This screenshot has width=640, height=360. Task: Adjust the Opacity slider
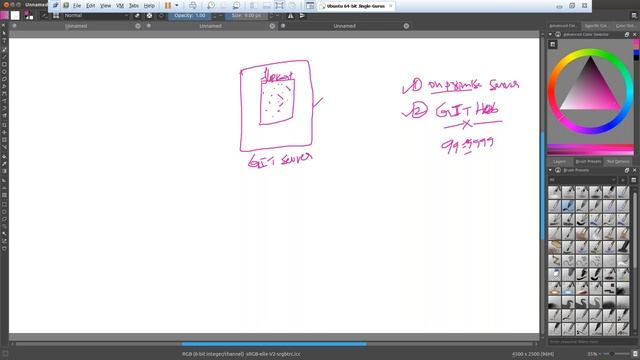[190, 16]
